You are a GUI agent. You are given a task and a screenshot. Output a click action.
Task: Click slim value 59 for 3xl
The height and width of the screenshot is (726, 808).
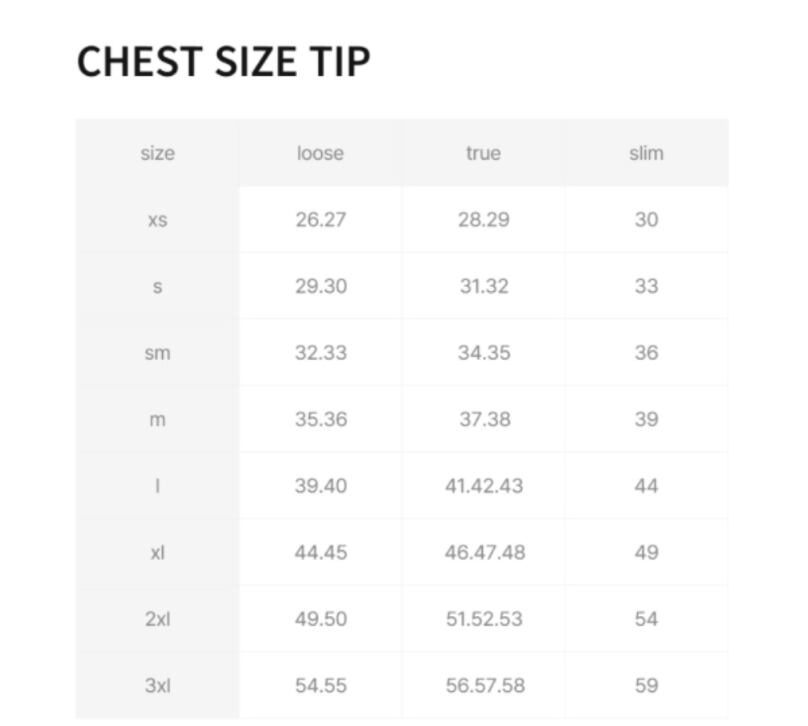pyautogui.click(x=646, y=685)
